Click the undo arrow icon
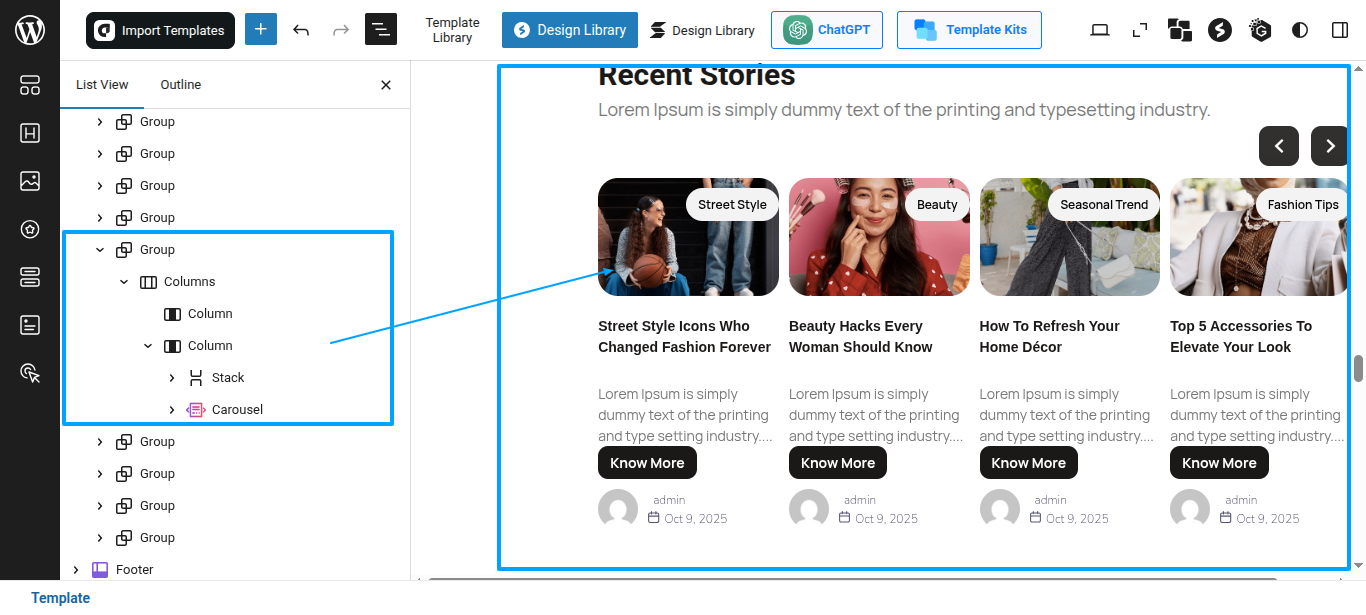Screen dimensions: 1366x615 tap(301, 30)
